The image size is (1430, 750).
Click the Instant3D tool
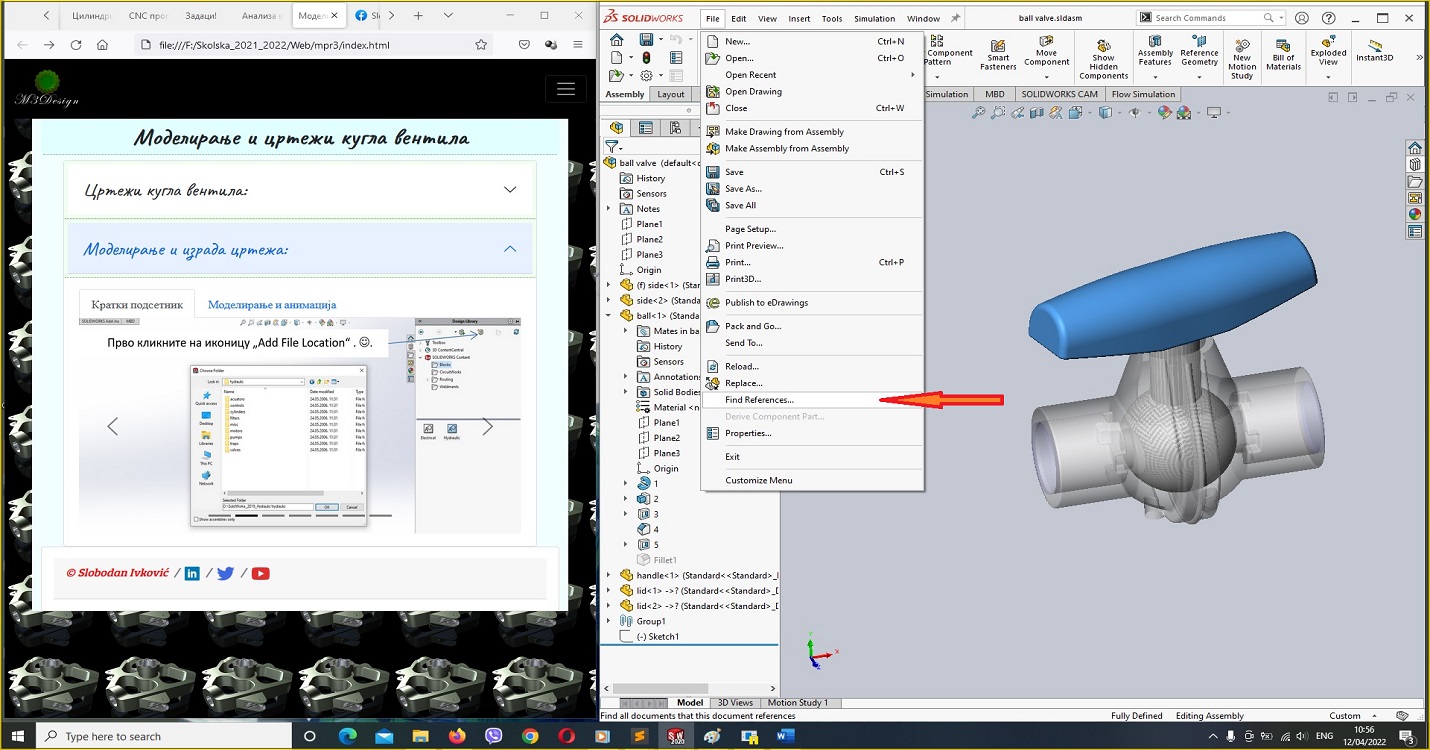click(1375, 50)
